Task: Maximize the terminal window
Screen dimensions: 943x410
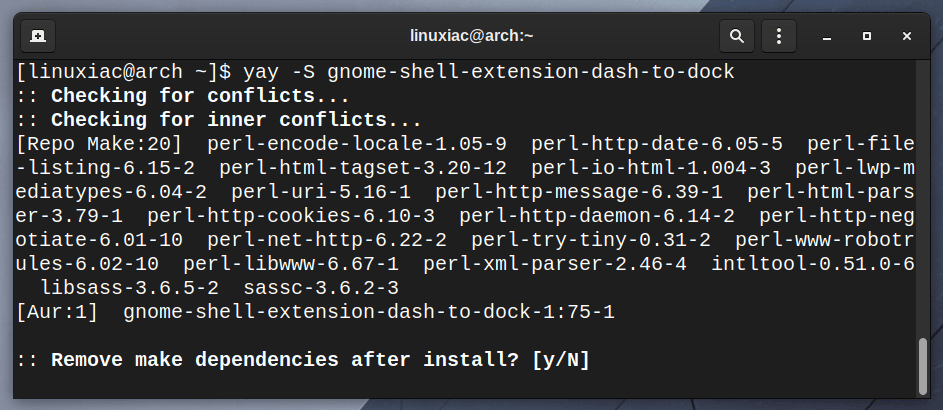Action: pos(867,37)
